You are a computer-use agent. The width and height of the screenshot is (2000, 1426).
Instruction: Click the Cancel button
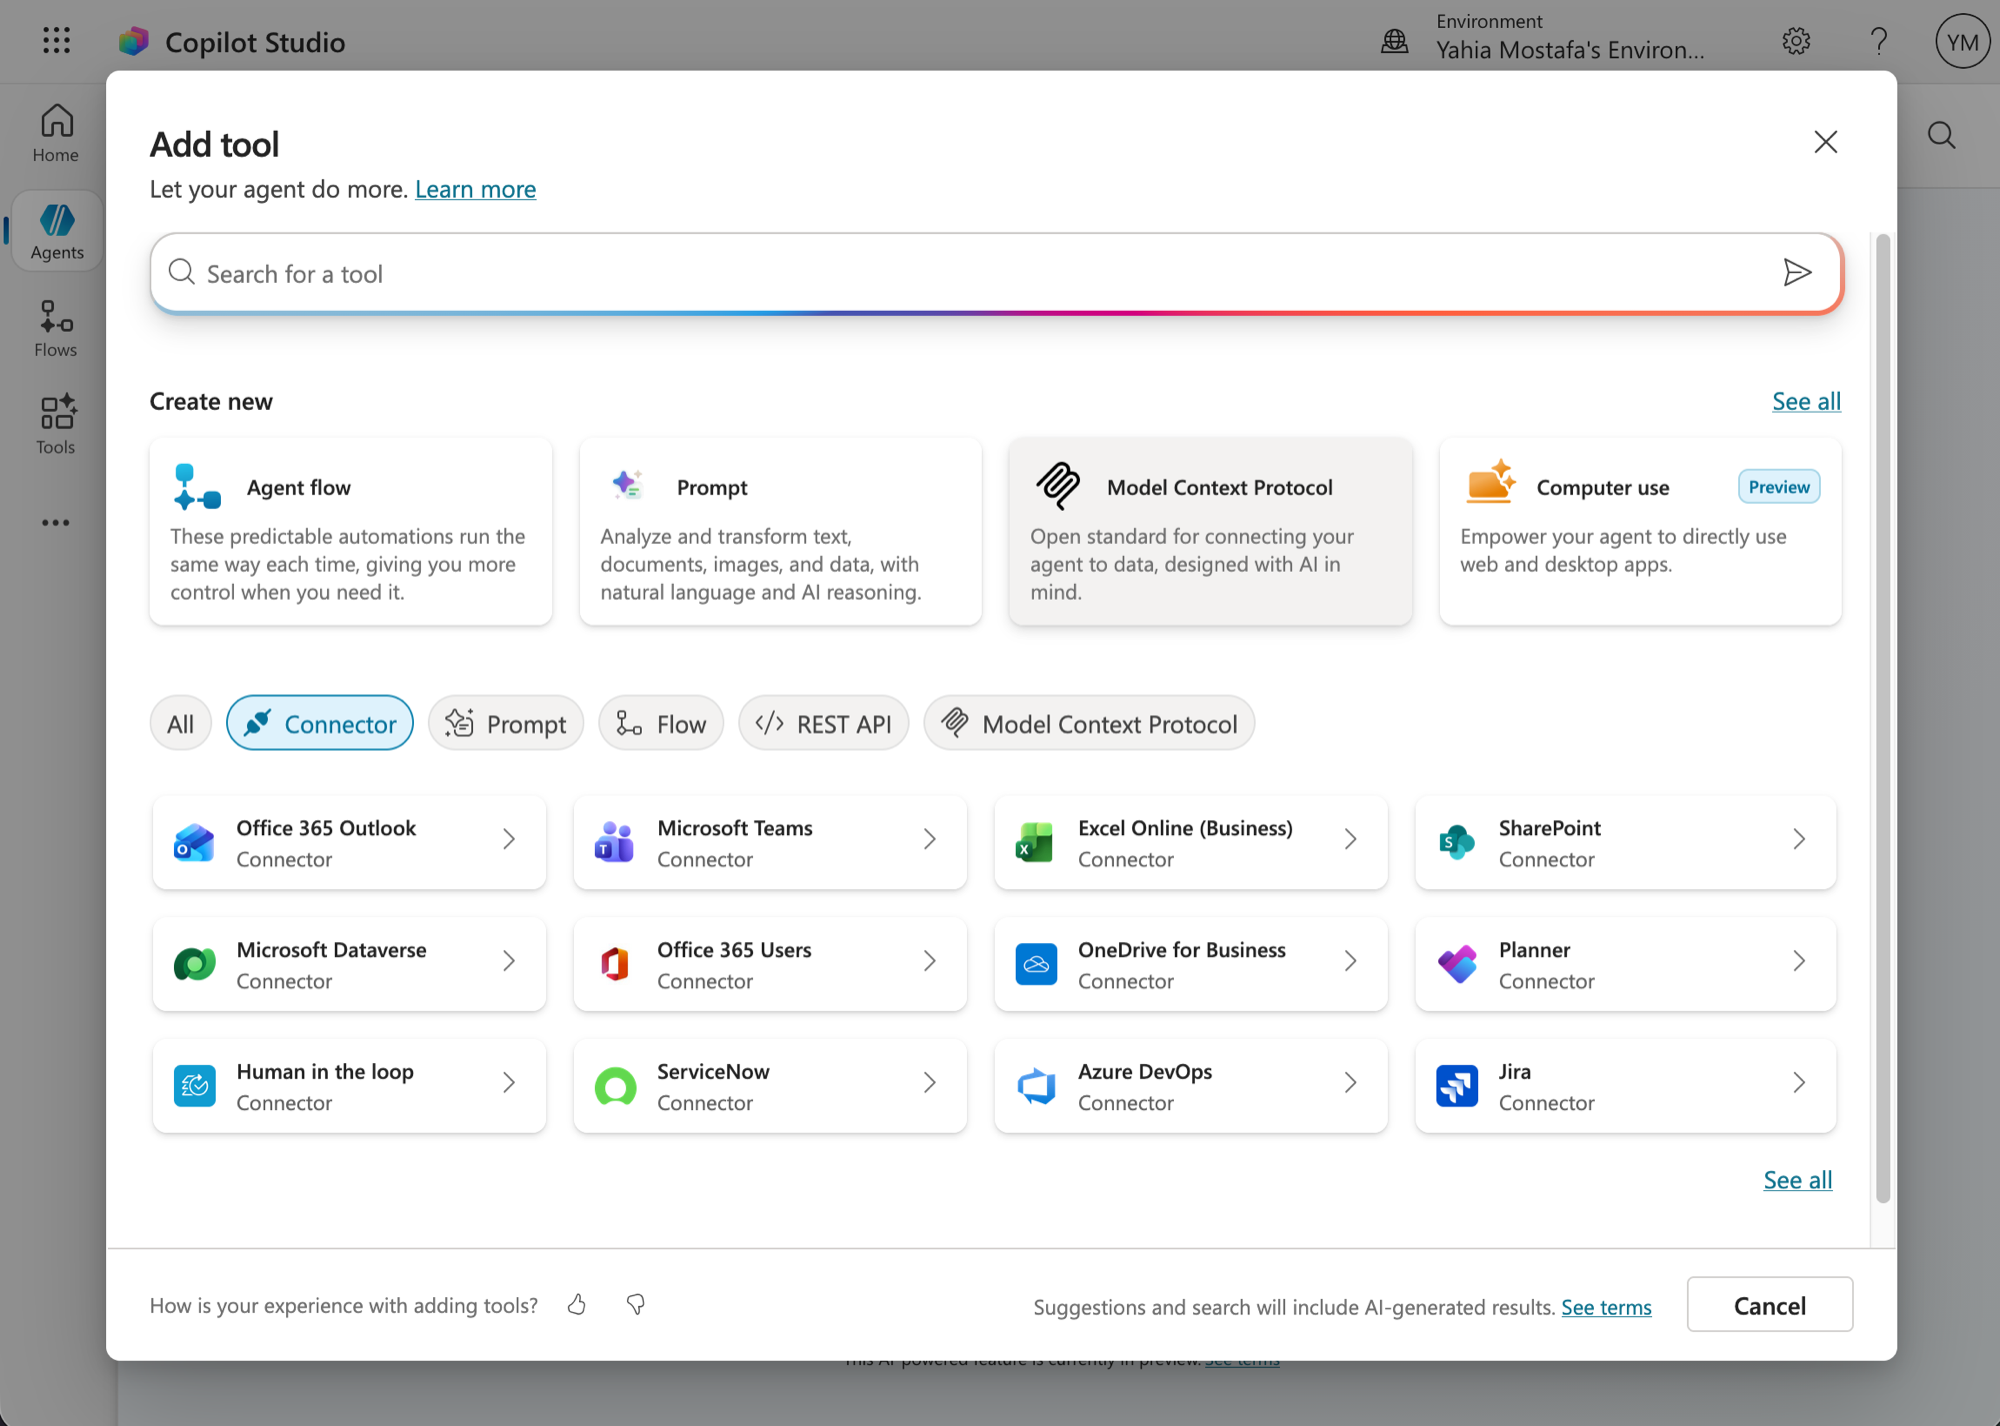click(1769, 1305)
